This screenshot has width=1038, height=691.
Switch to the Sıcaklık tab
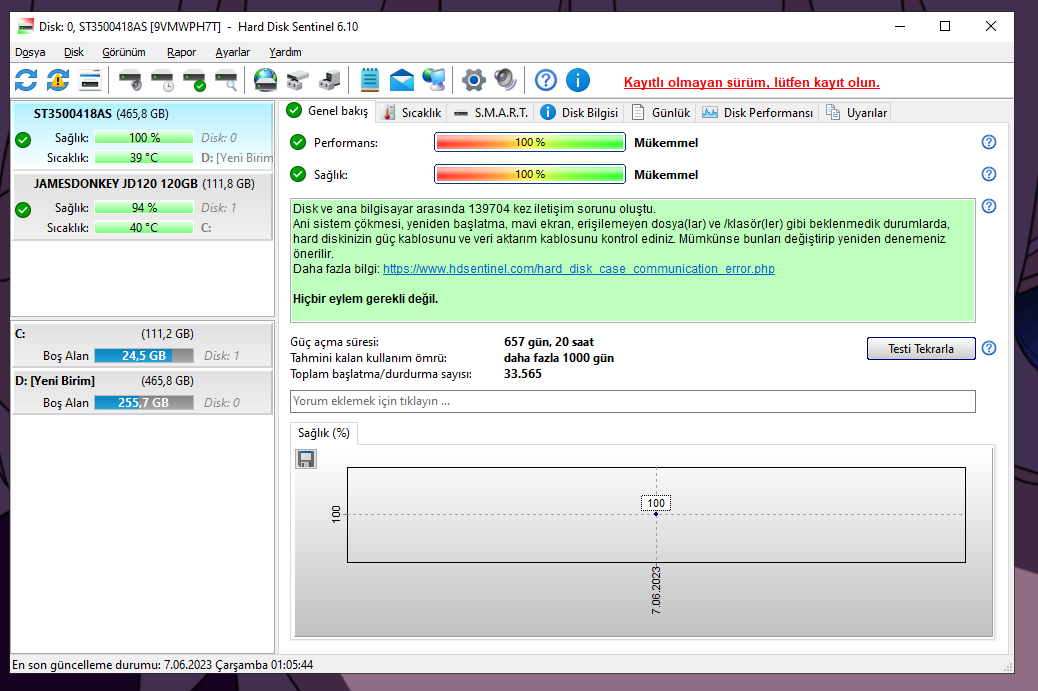[x=412, y=113]
